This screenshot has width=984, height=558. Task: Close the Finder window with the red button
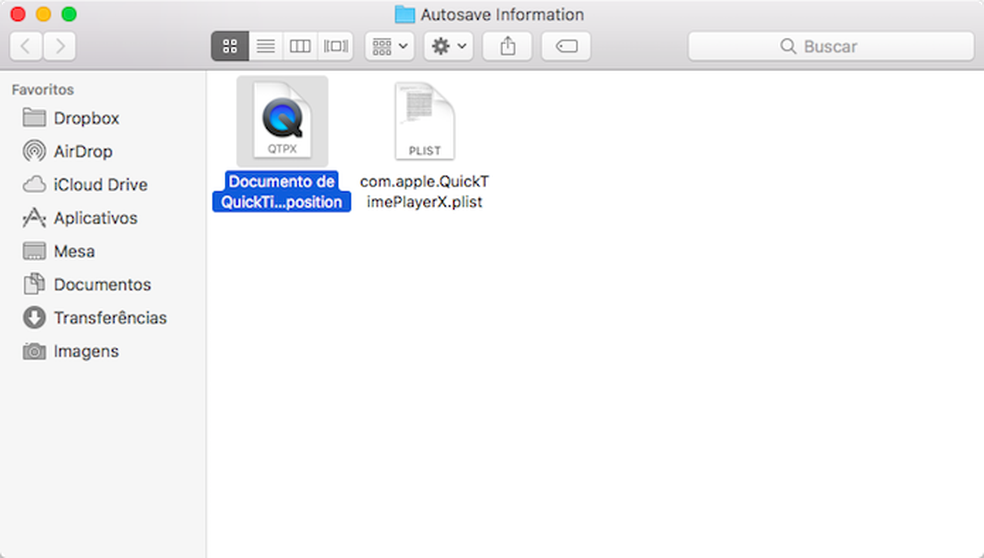click(x=18, y=14)
